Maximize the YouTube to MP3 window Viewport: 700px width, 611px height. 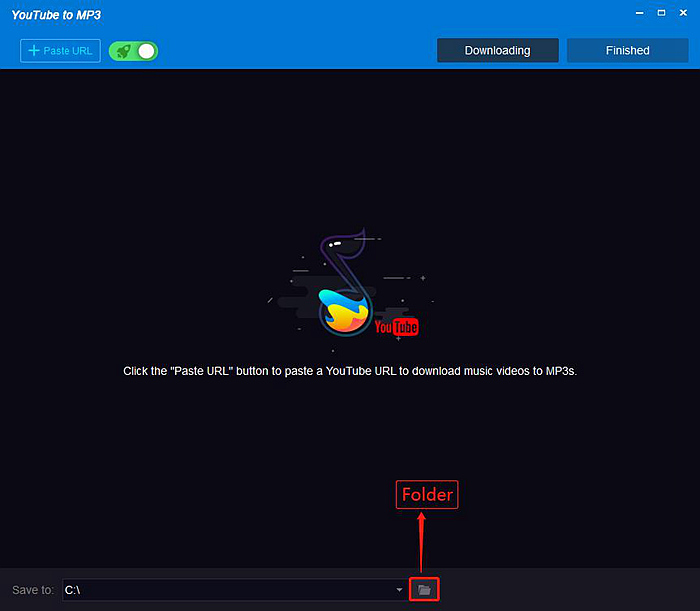pyautogui.click(x=661, y=13)
